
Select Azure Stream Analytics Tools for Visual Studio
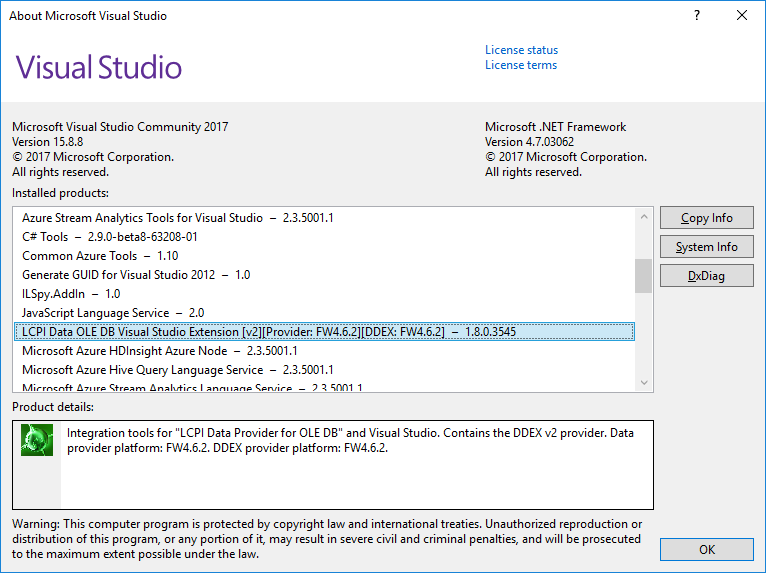325,218
